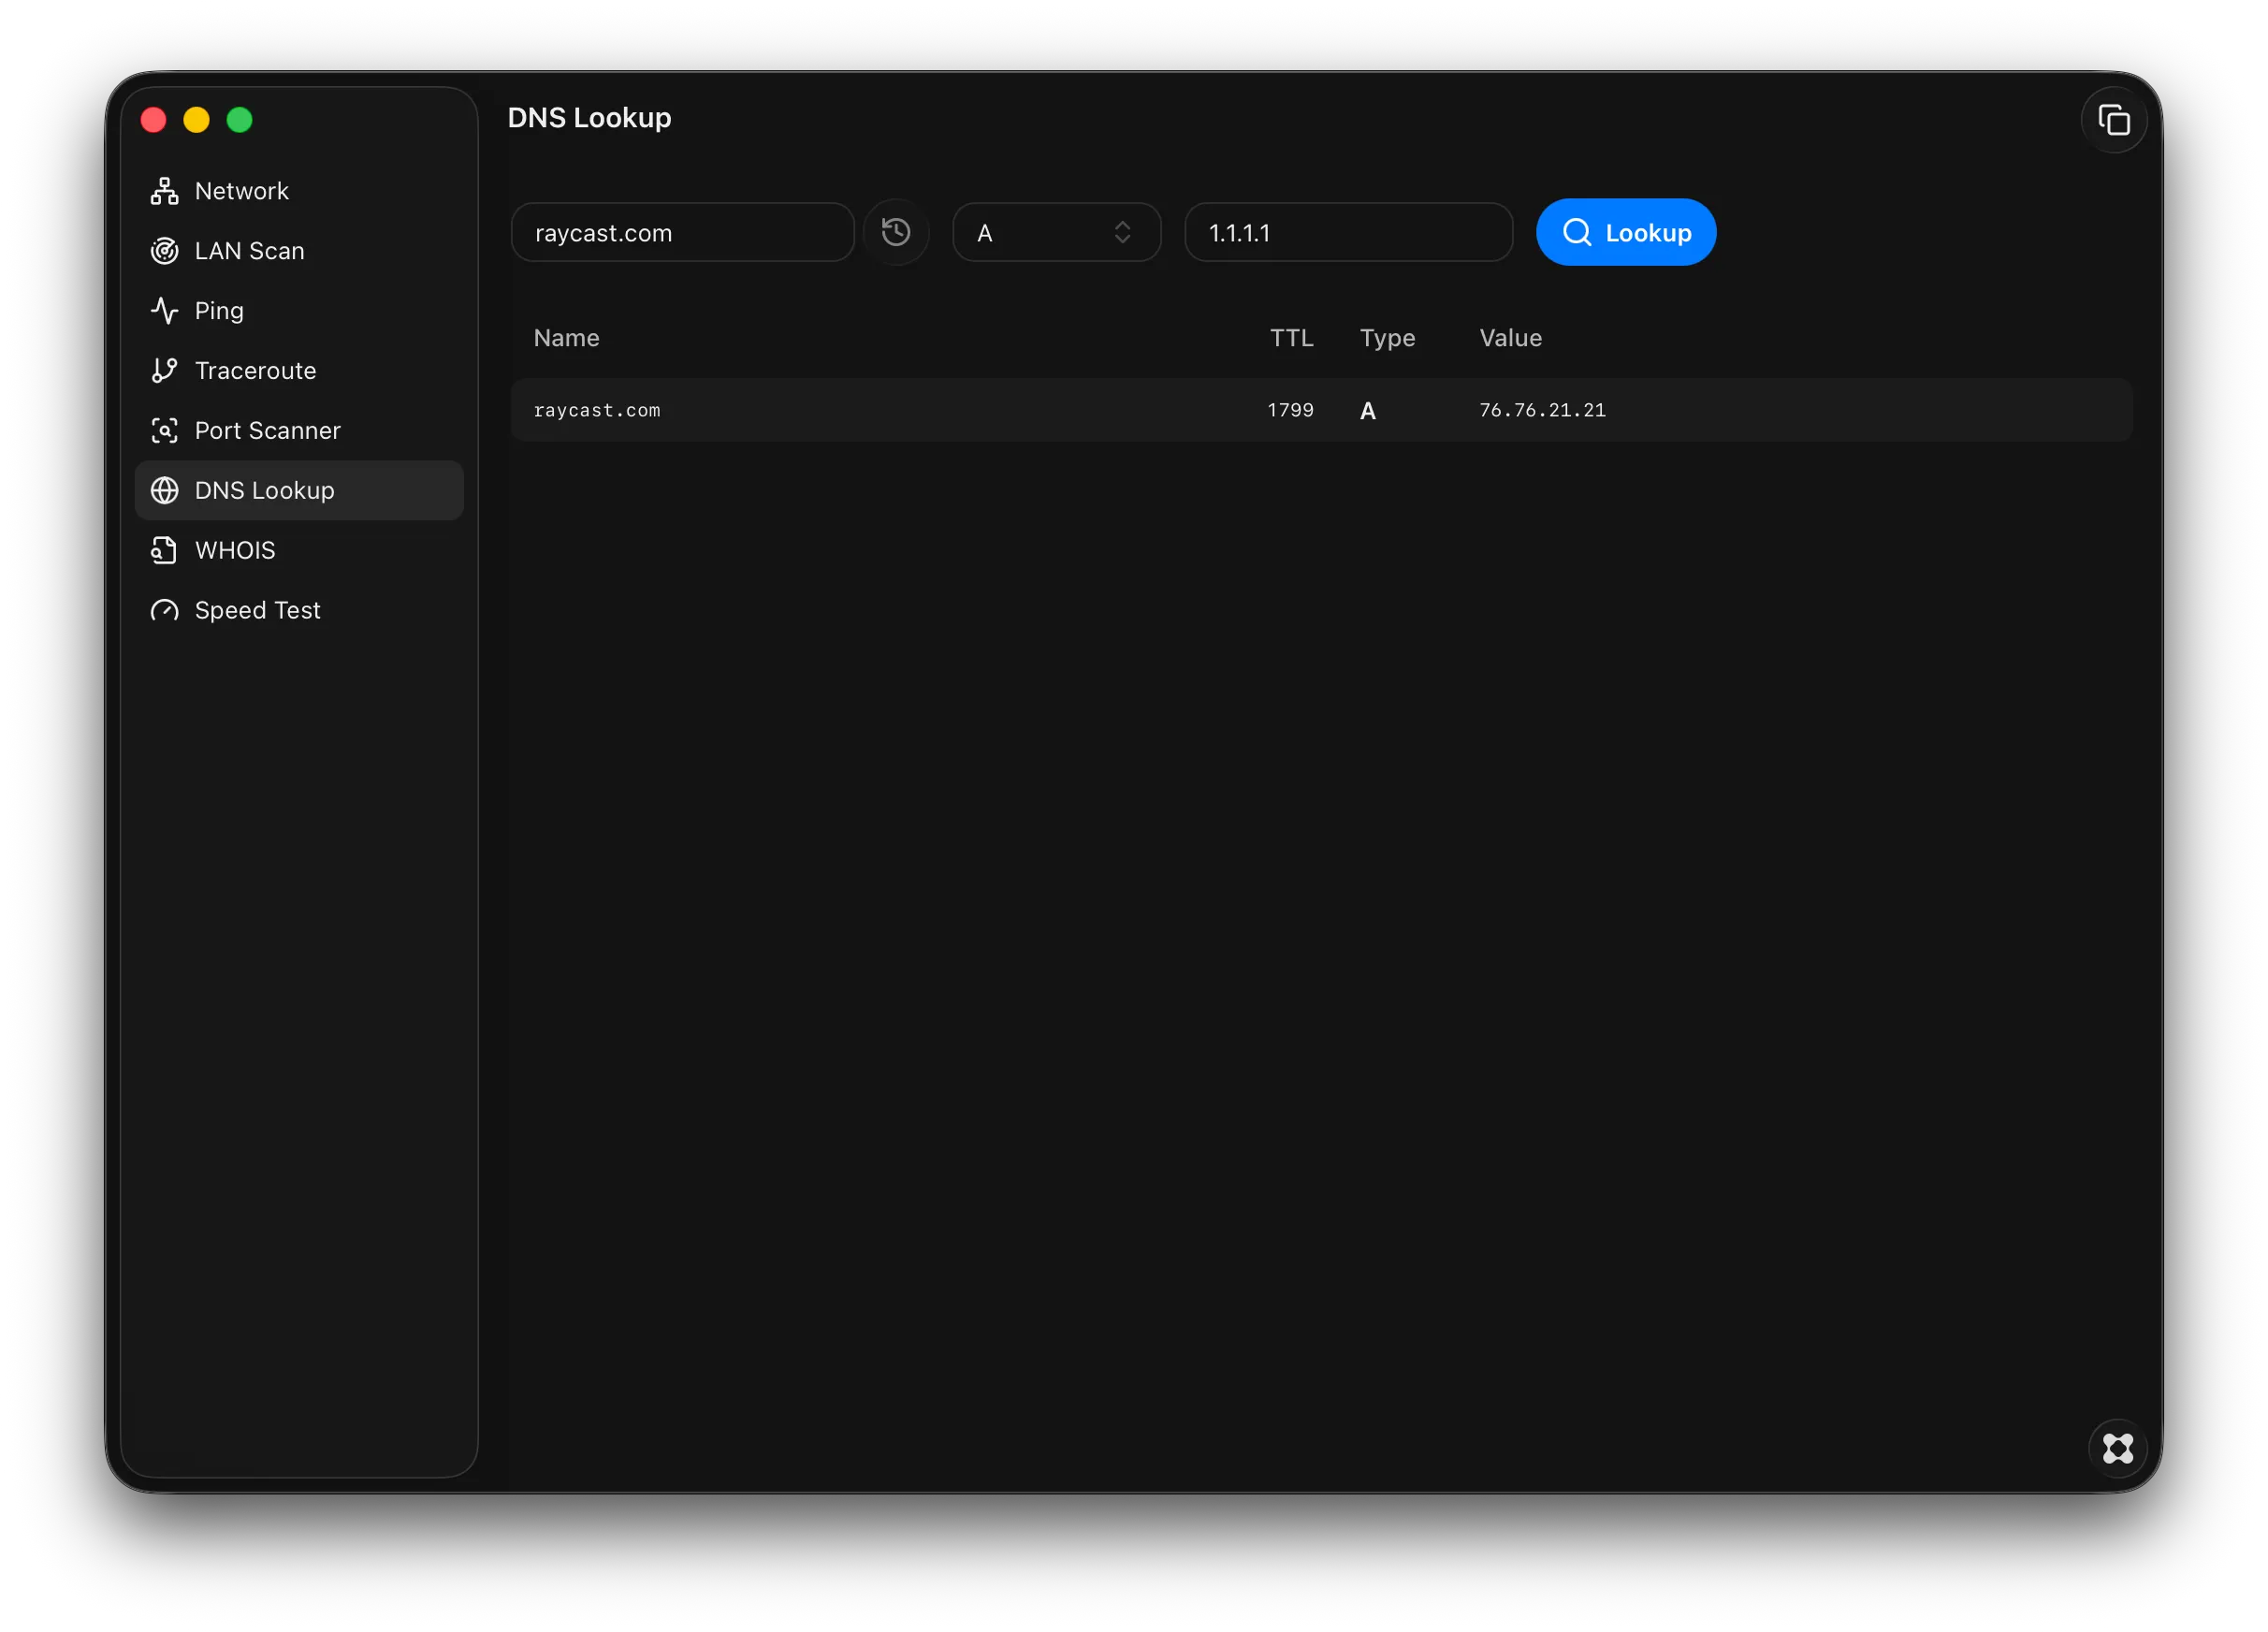The image size is (2268, 1632).
Task: Click the Lookup button label
Action: pyautogui.click(x=1648, y=233)
